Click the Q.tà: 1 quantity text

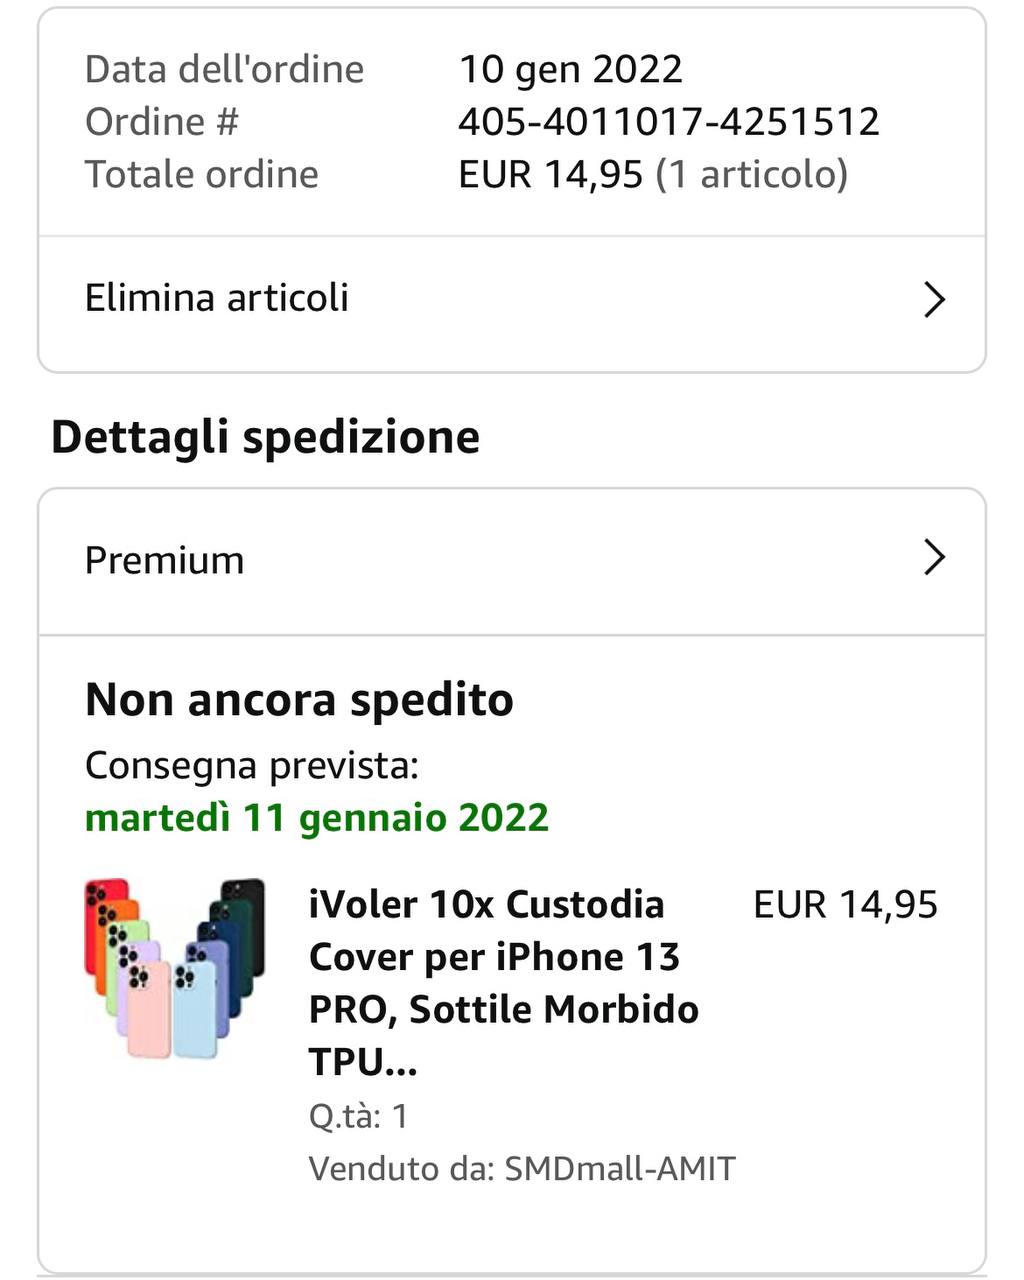[x=358, y=1115]
